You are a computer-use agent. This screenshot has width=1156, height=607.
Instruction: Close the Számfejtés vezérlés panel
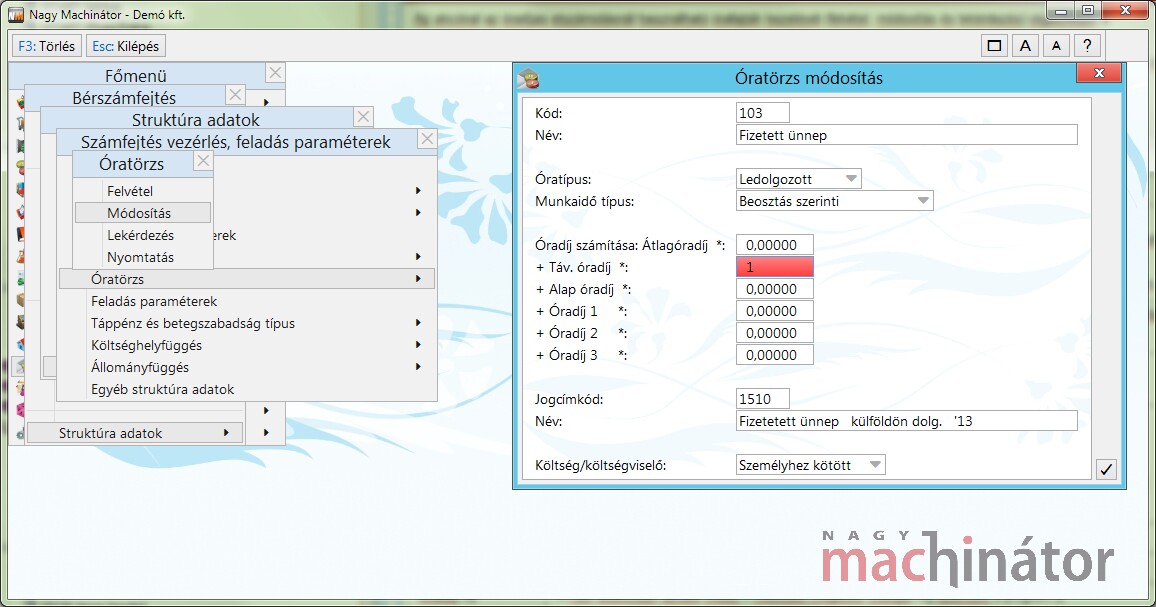click(427, 139)
